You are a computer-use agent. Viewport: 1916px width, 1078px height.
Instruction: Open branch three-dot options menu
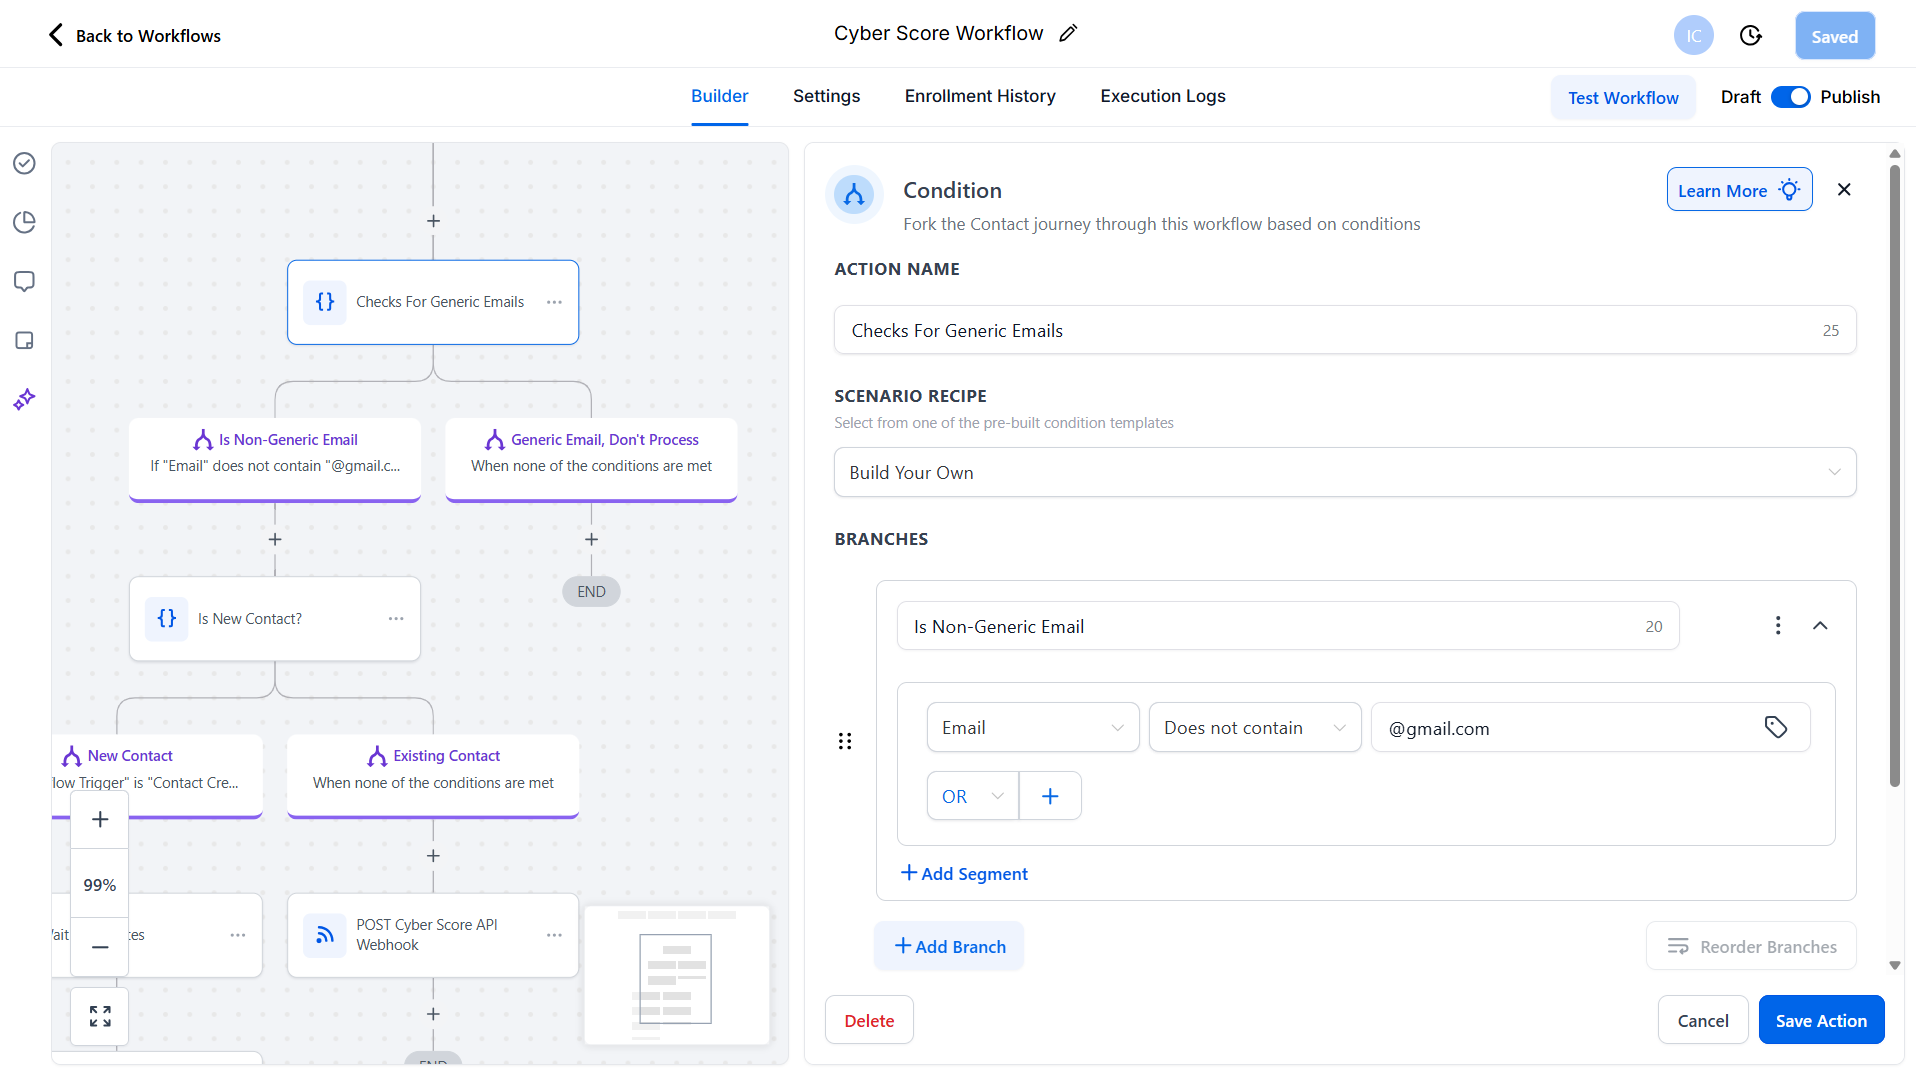[1778, 626]
